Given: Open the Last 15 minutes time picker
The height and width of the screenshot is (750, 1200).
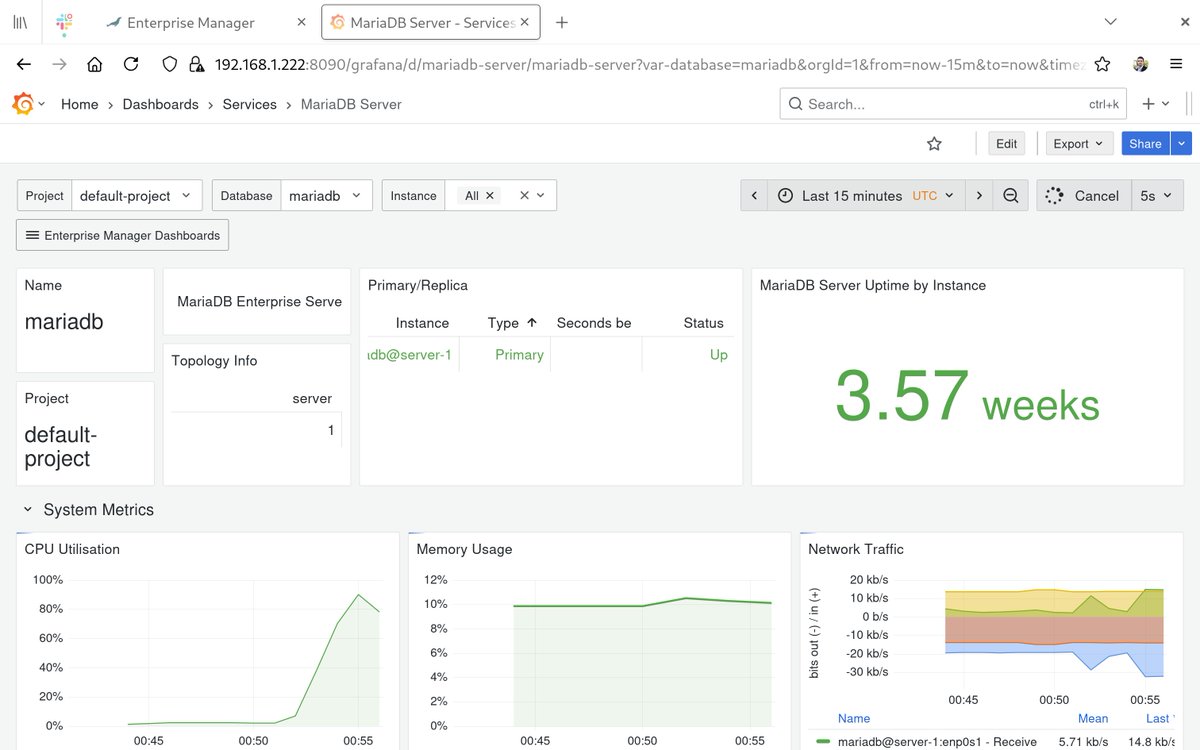Looking at the screenshot, I should (x=867, y=196).
